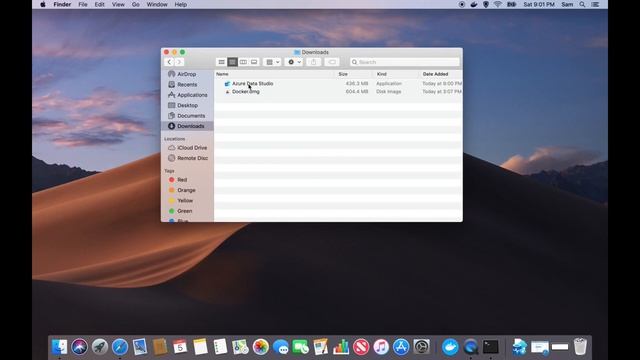Open Safari from the Dock

(x=120, y=347)
